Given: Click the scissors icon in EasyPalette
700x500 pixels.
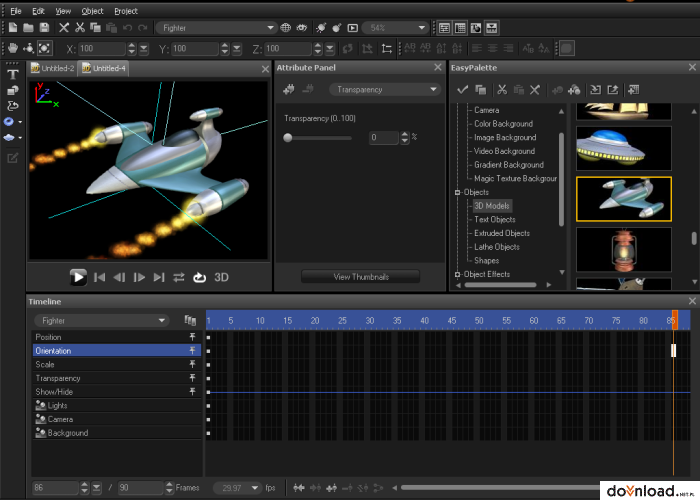Looking at the screenshot, I should coord(502,90).
